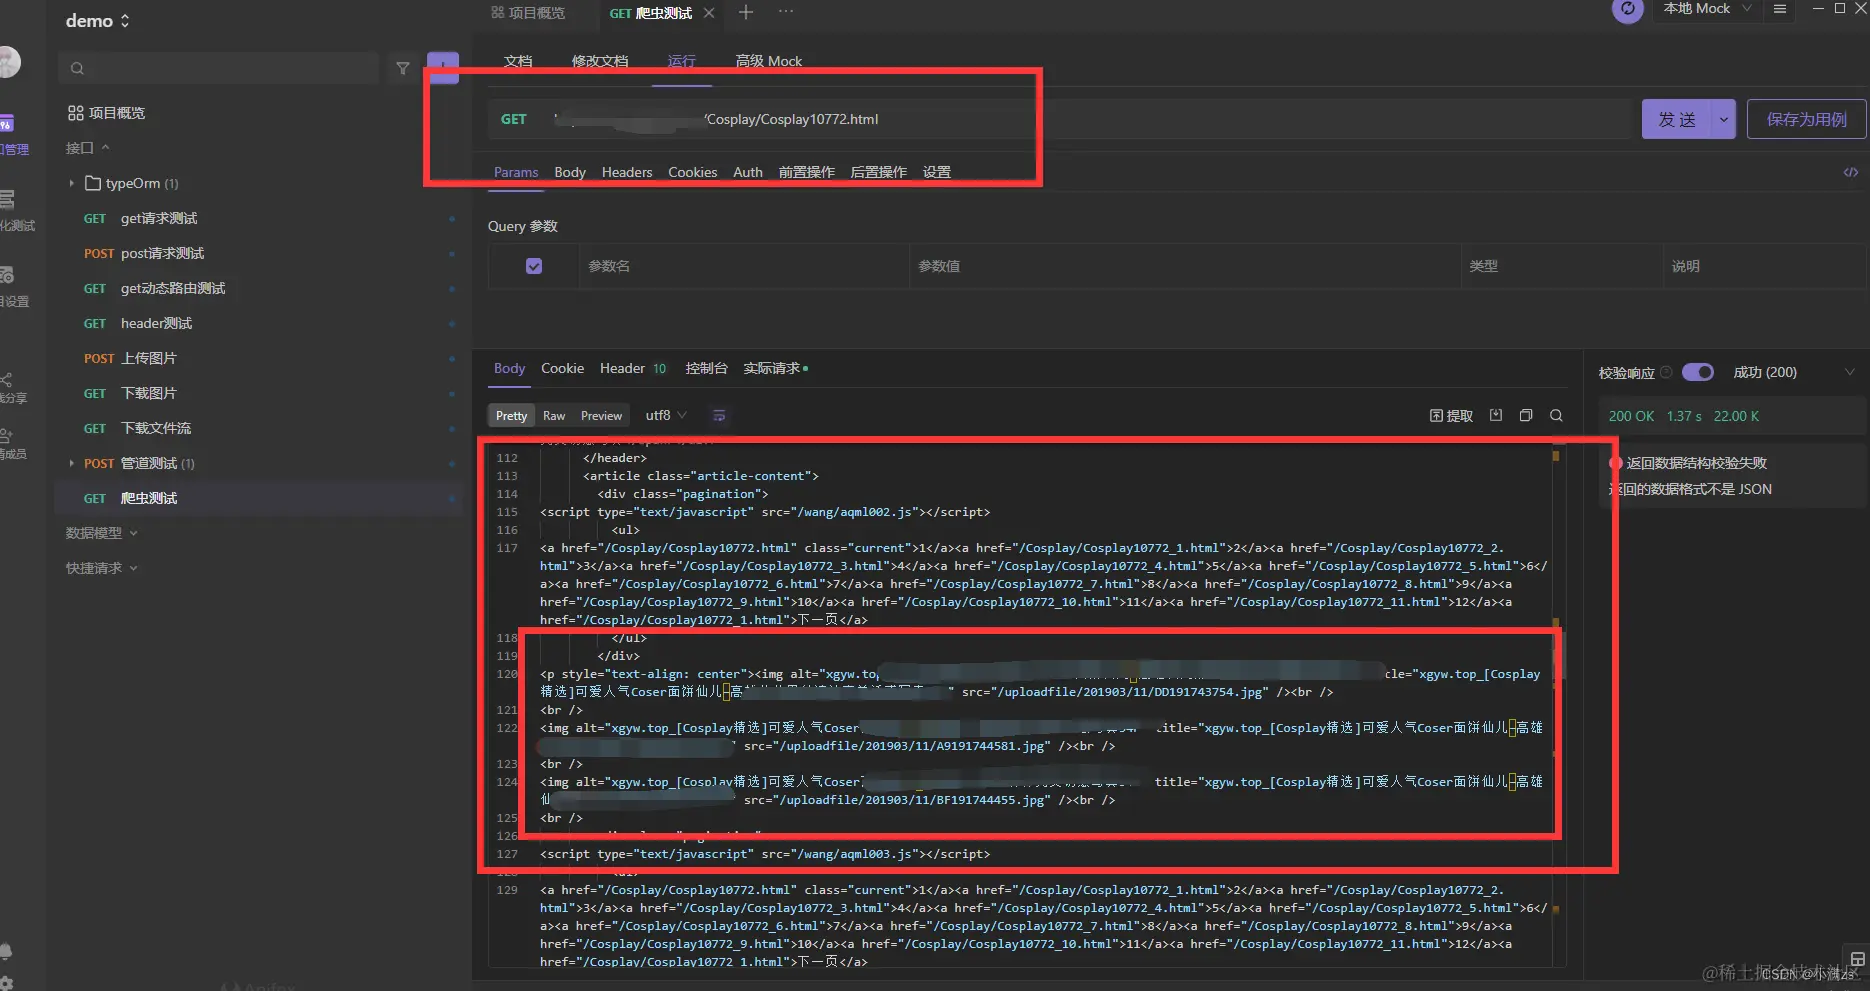Select the header测试 endpoint
This screenshot has width=1870, height=991.
pyautogui.click(x=260, y=323)
